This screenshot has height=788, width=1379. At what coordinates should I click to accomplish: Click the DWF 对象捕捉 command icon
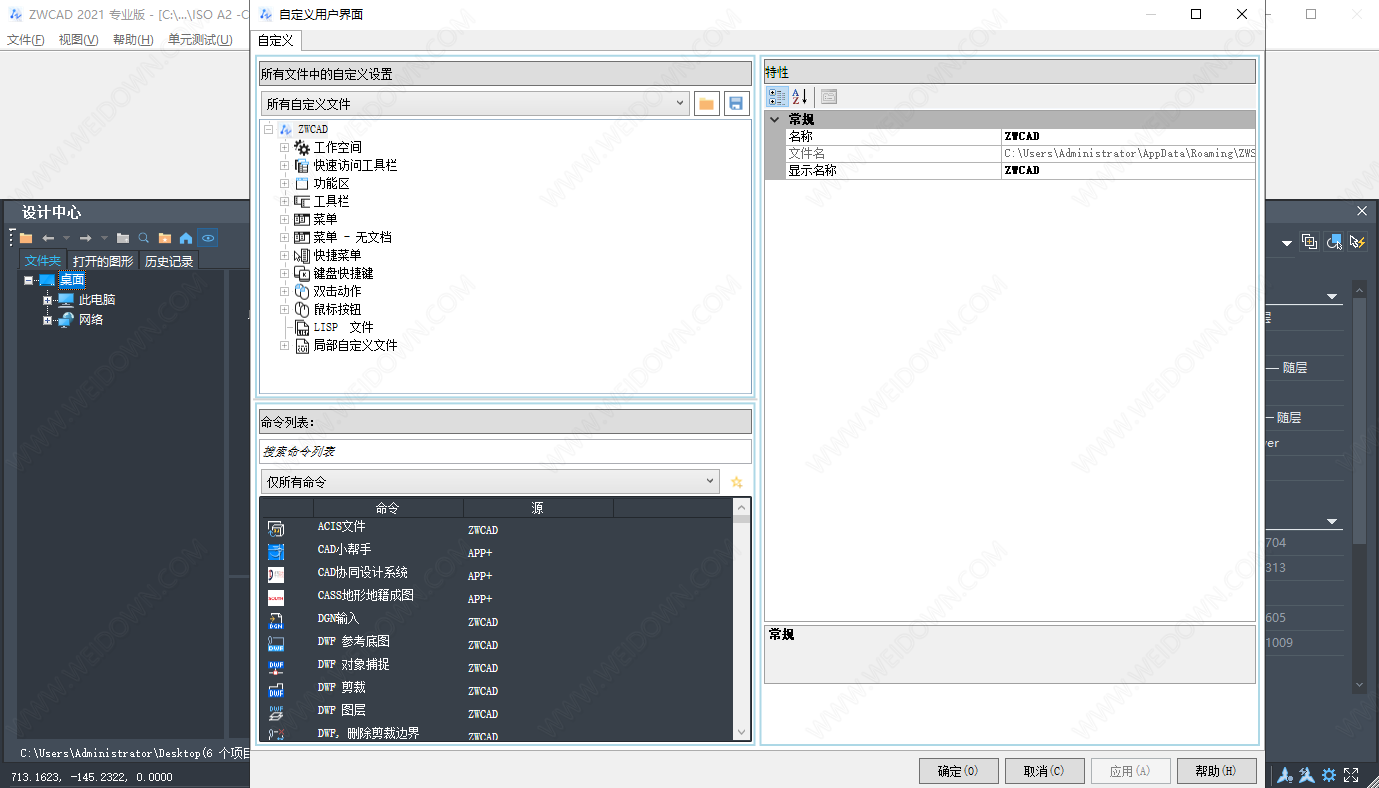click(276, 667)
